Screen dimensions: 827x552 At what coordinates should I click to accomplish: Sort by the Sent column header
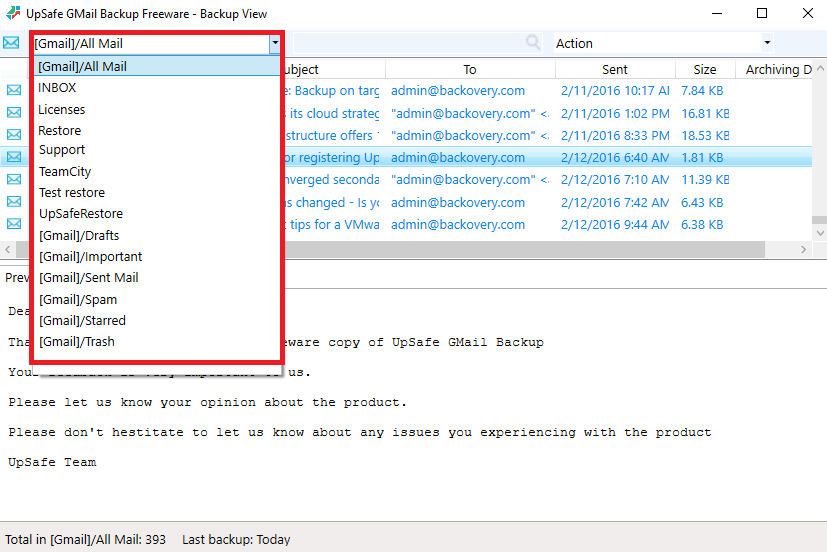(x=615, y=70)
